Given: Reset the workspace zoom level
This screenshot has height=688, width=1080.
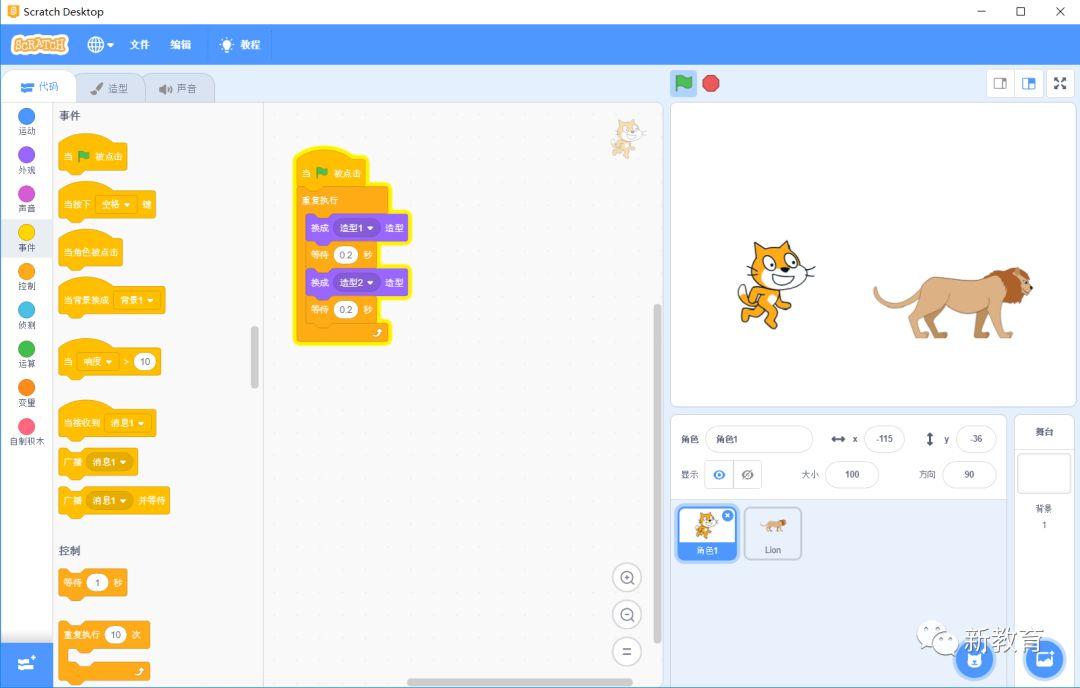Looking at the screenshot, I should pos(627,651).
